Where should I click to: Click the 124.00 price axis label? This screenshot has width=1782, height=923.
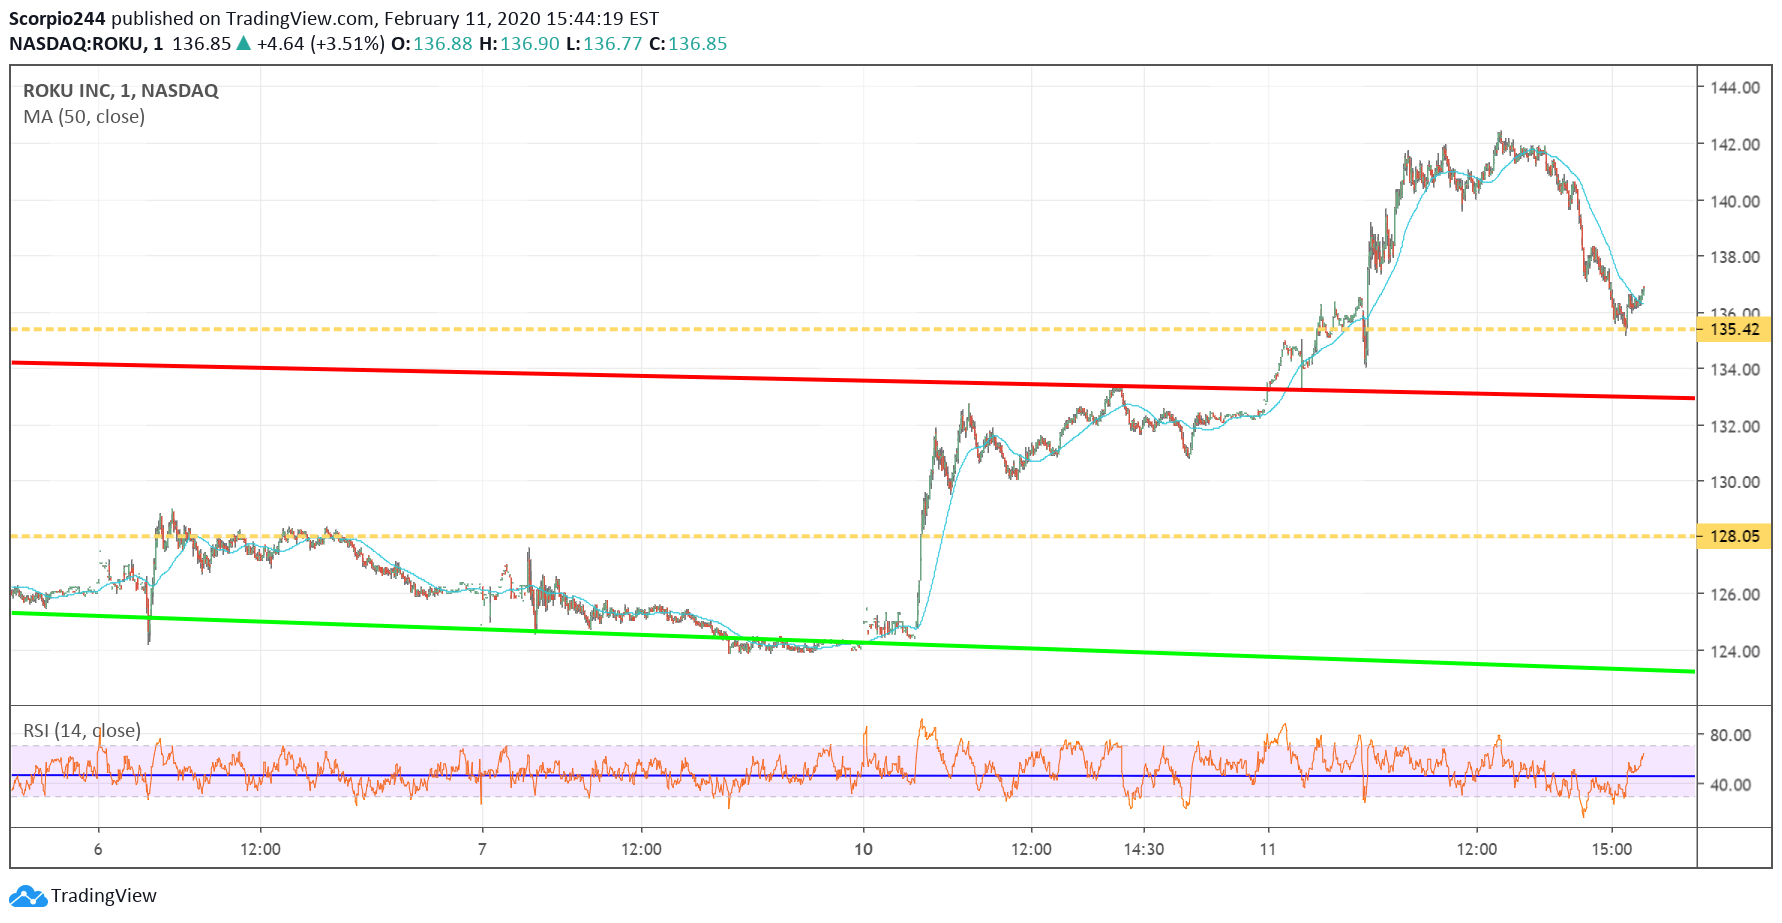1735,652
